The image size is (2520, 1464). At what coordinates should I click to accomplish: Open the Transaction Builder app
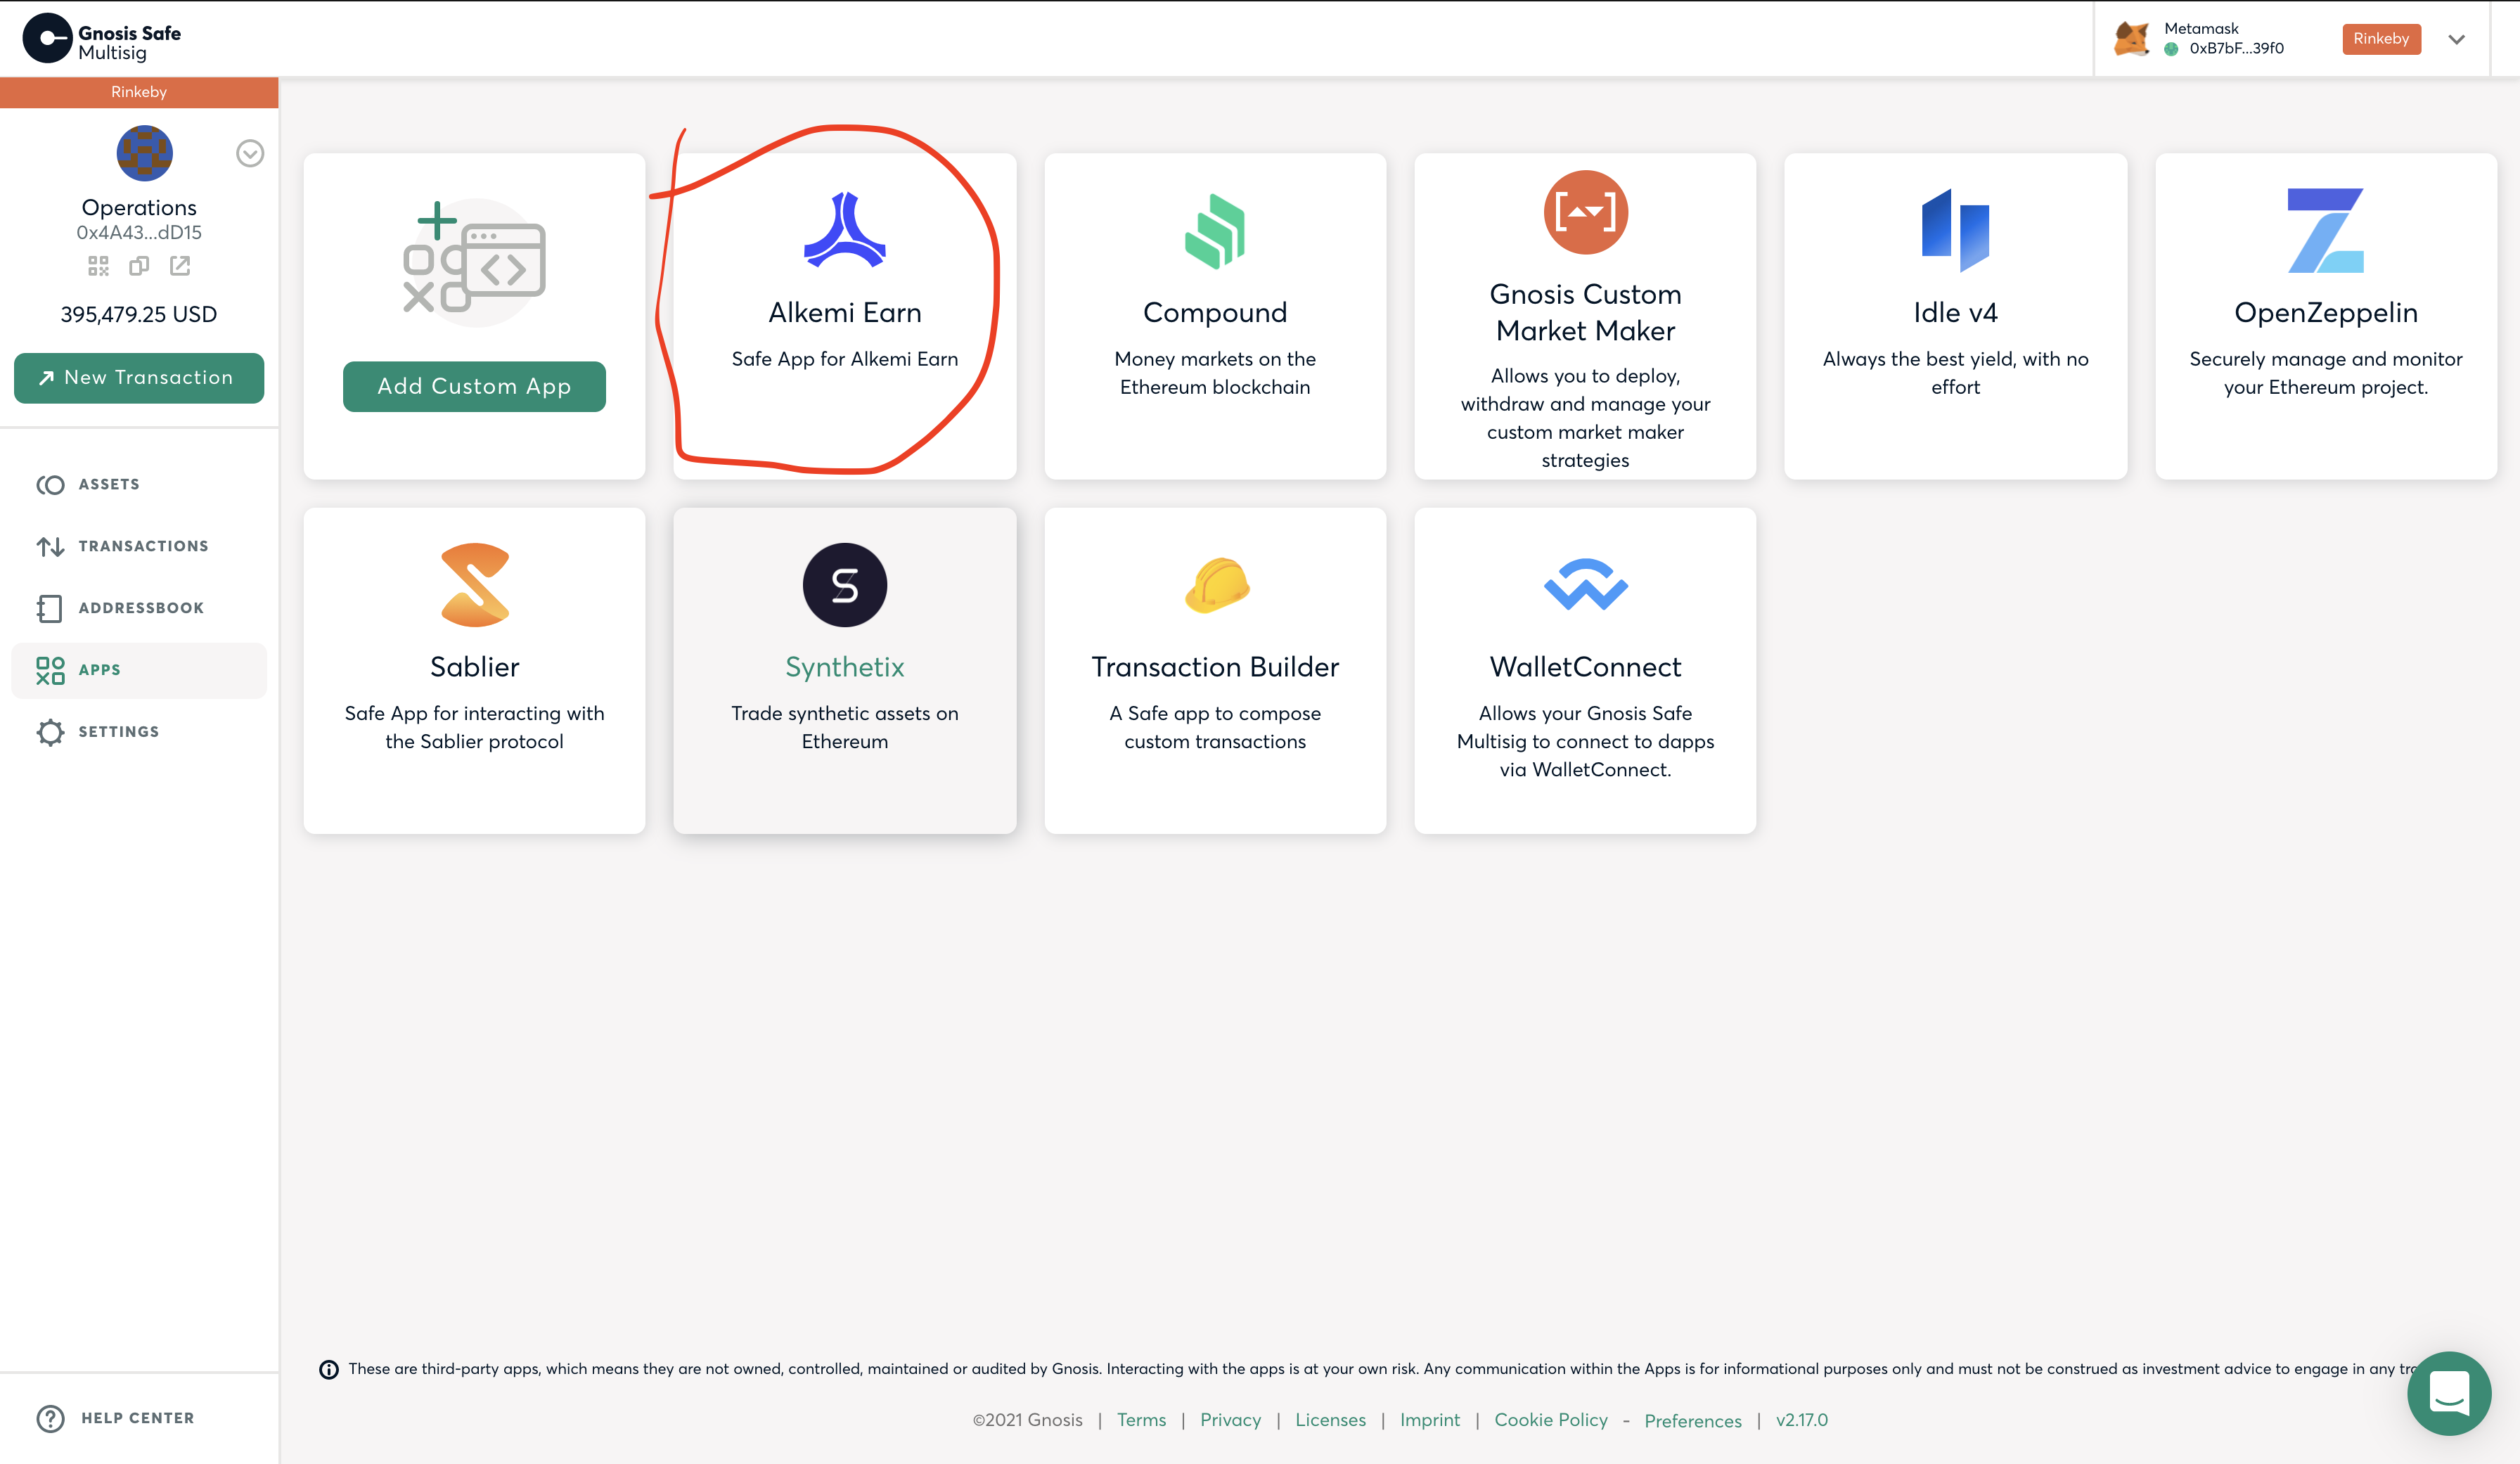[x=1215, y=667]
